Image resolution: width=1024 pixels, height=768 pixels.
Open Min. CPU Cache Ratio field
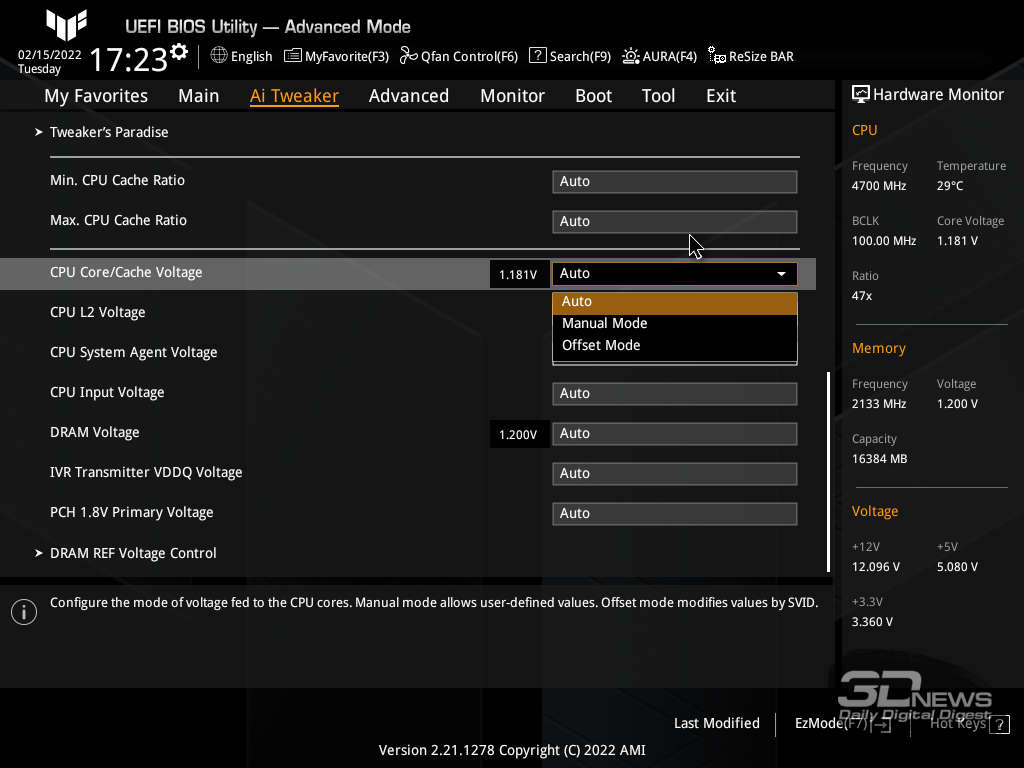click(675, 182)
